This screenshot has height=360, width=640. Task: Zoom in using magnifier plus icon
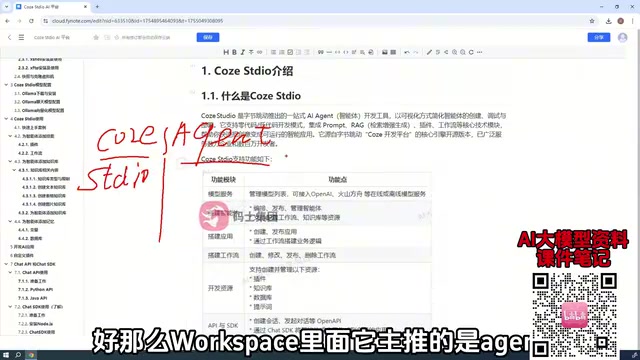pos(454,52)
